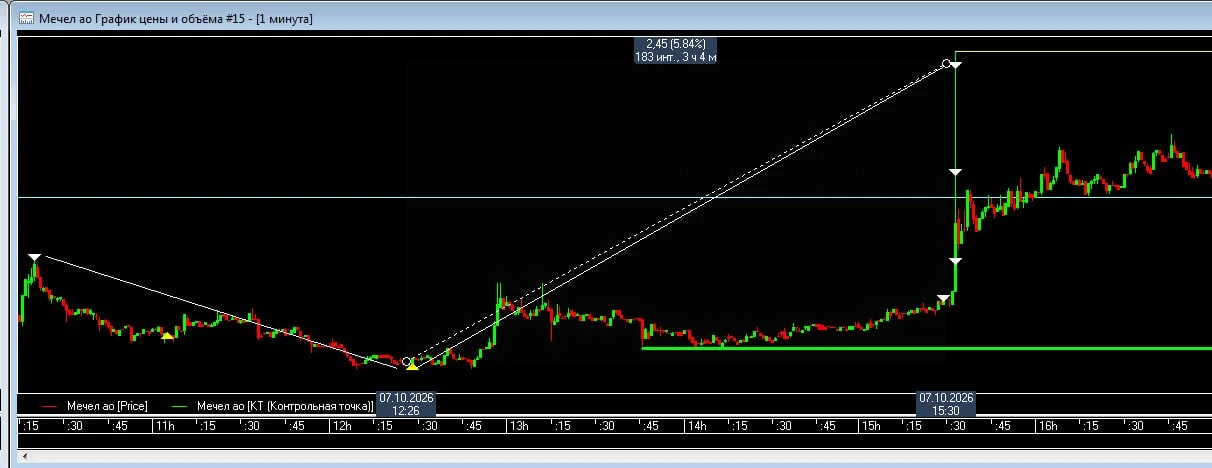The width and height of the screenshot is (1212, 468).
Task: Select the yellow triangle marker at 12:26 low
Action: click(x=412, y=366)
